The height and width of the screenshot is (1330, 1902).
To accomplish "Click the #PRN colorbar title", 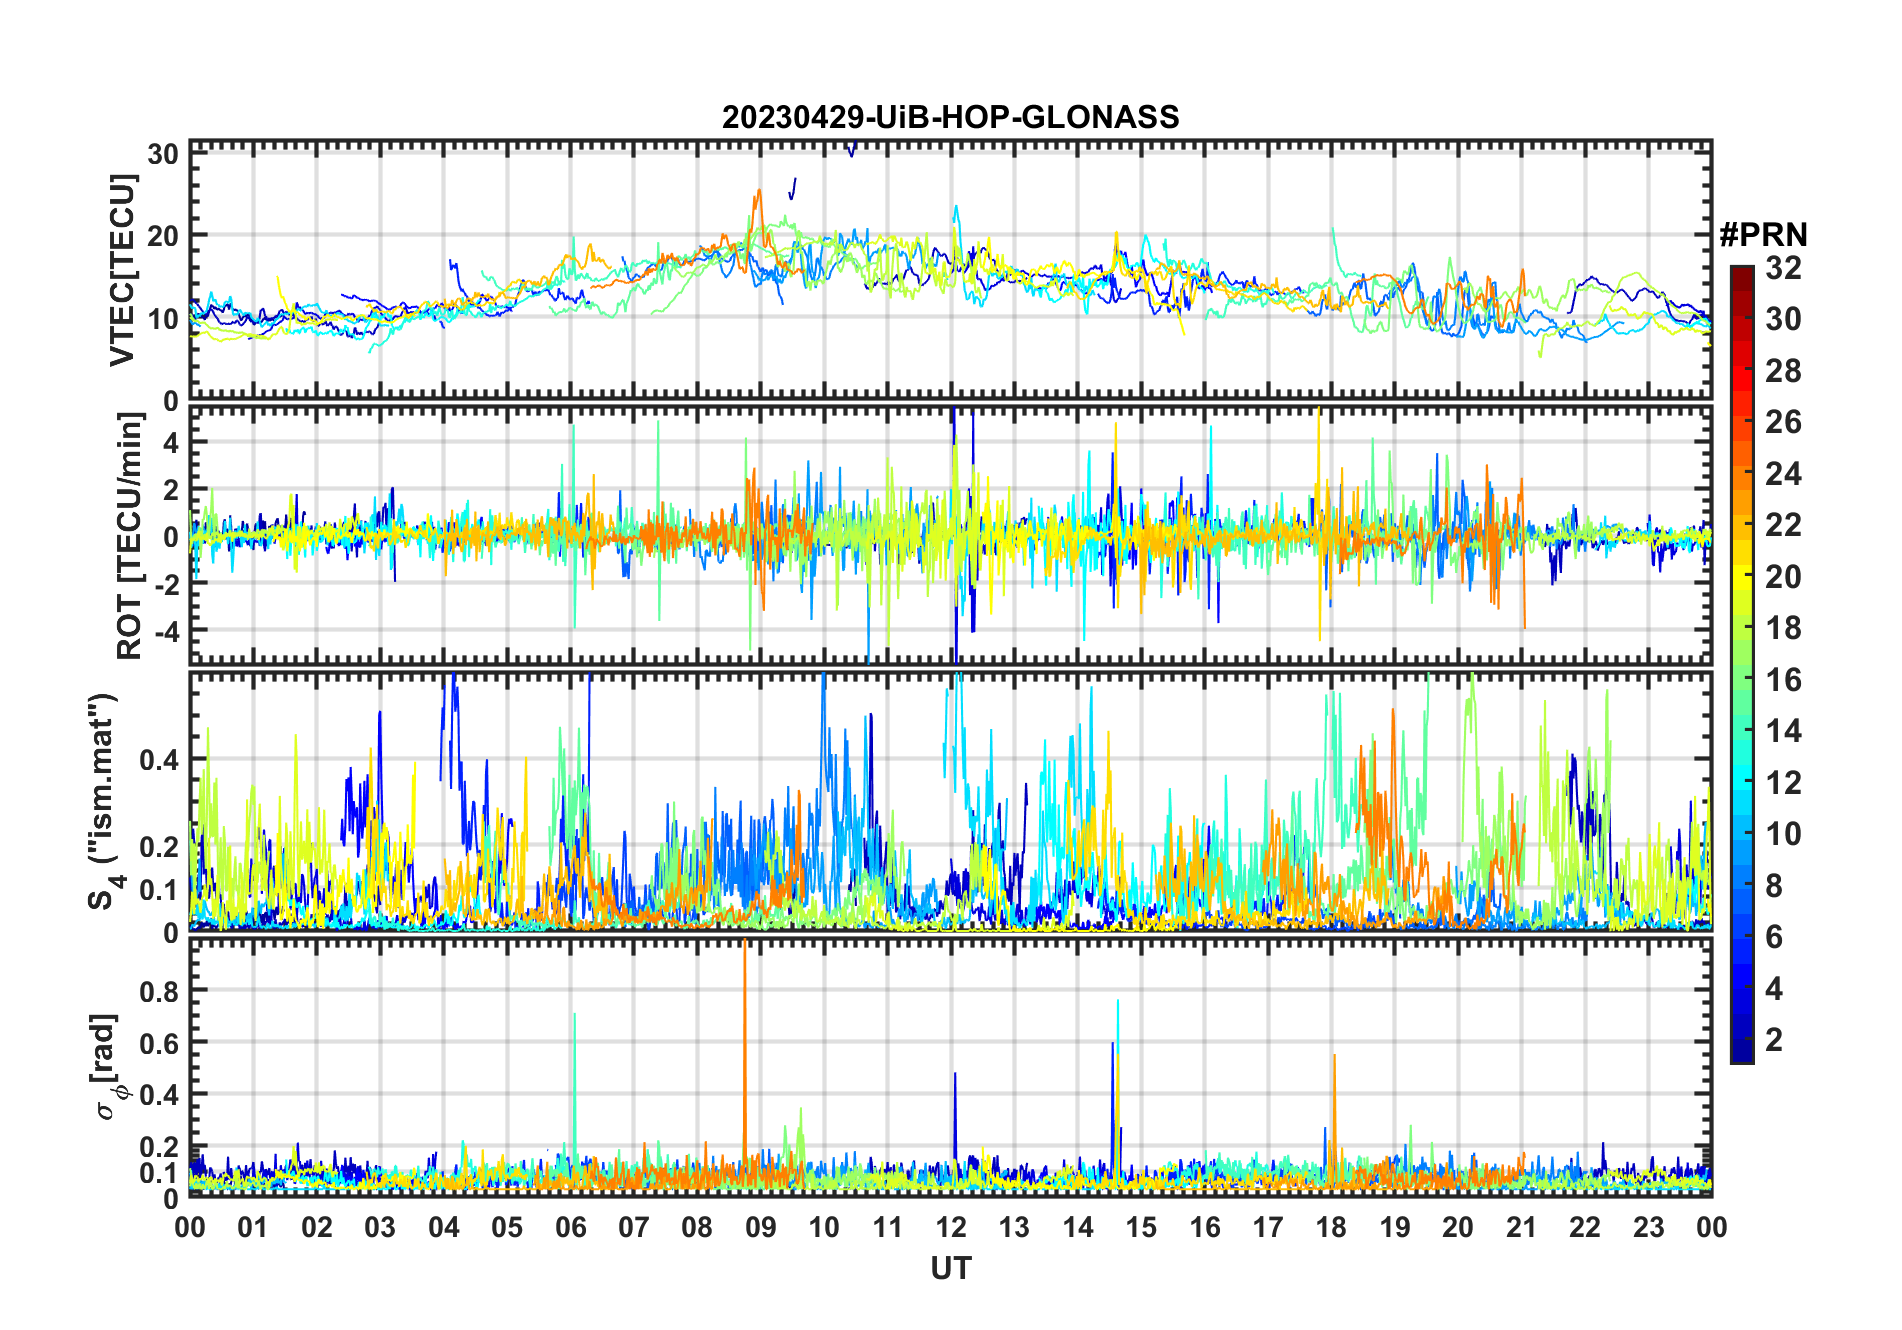I will [x=1763, y=235].
